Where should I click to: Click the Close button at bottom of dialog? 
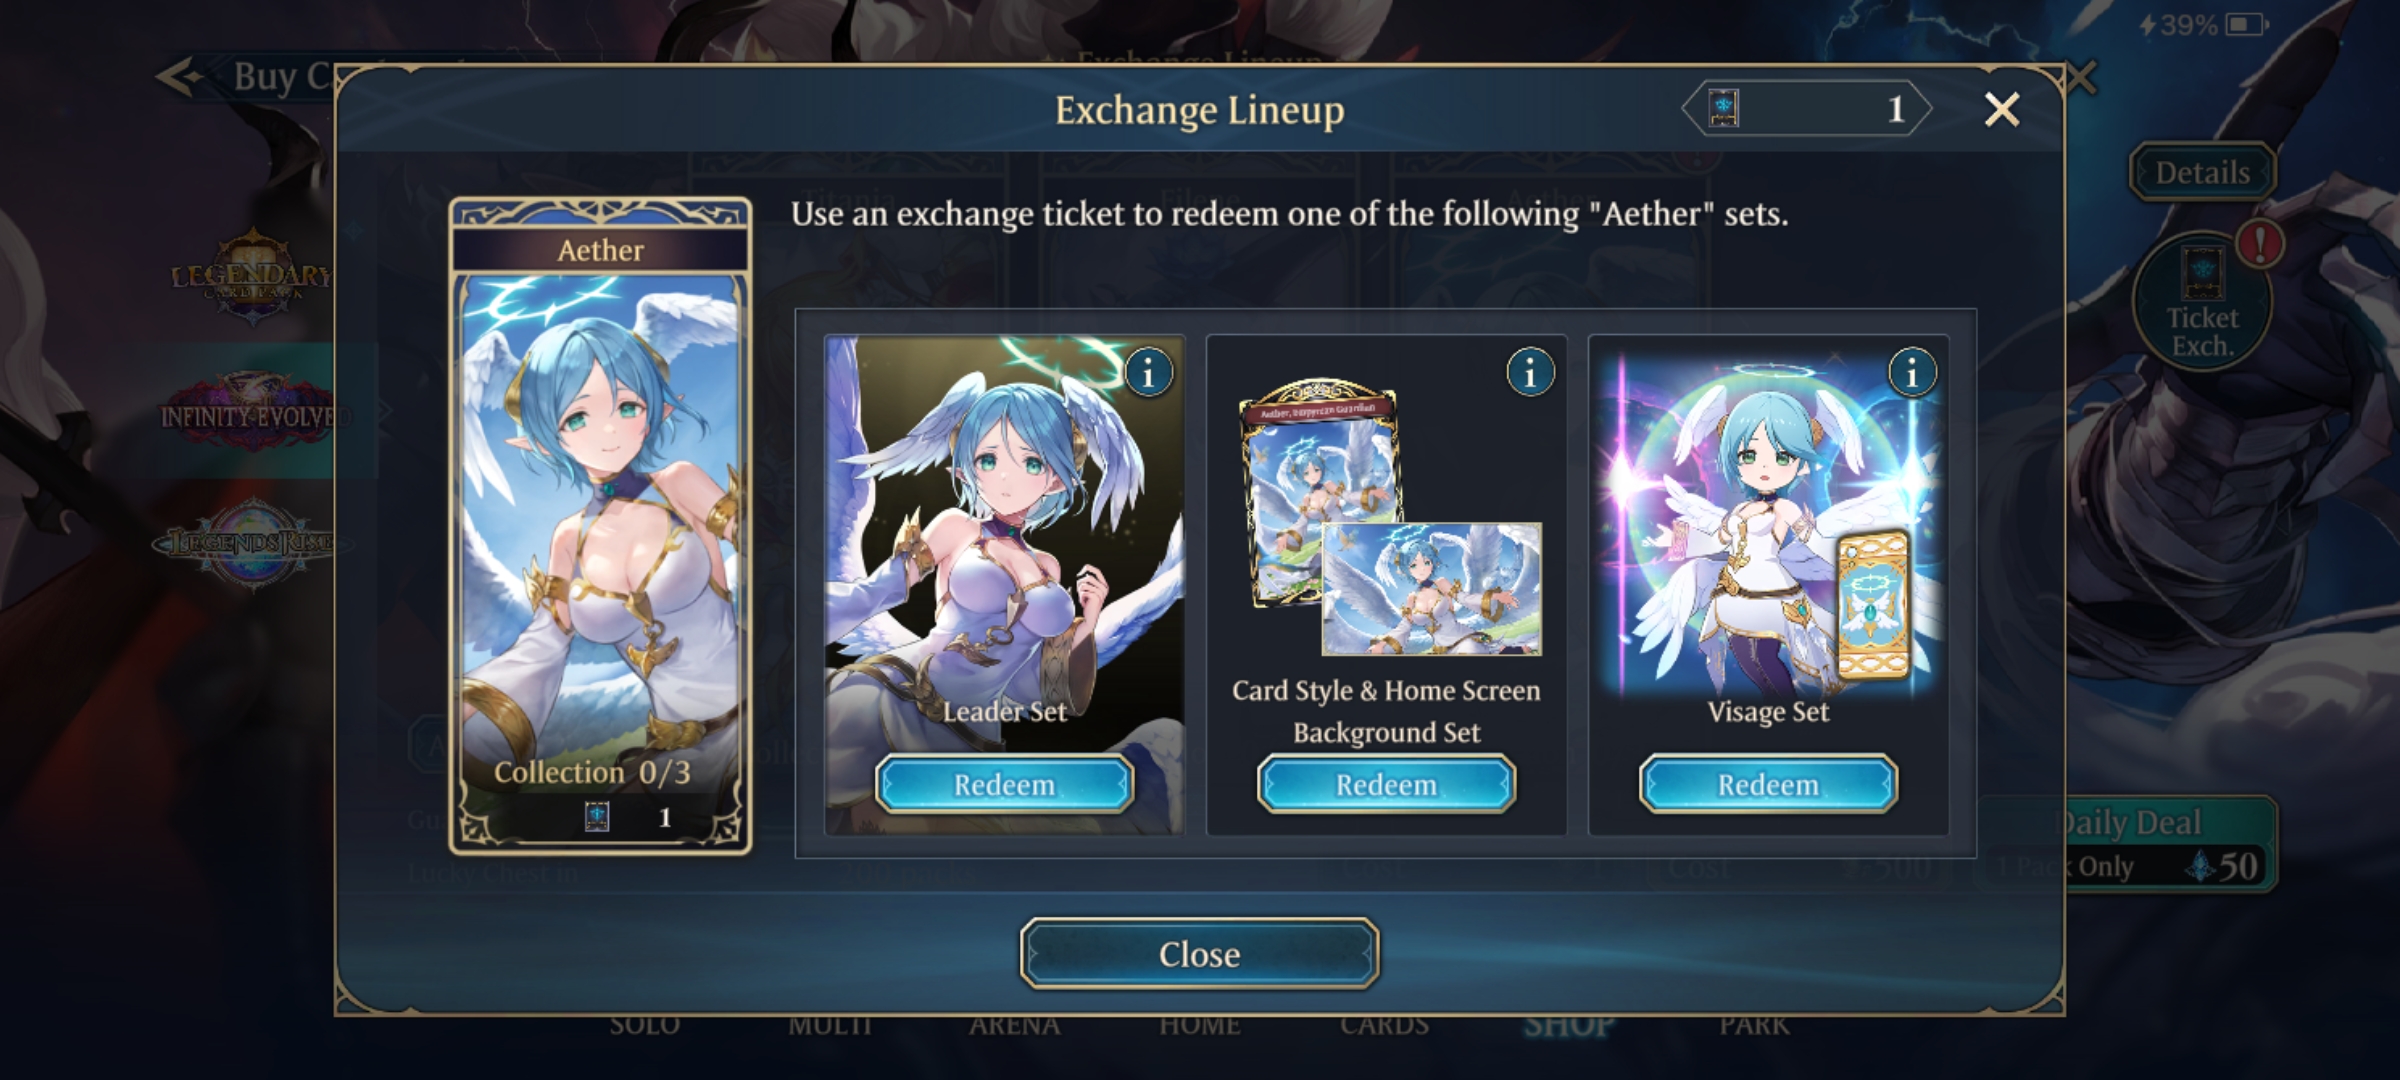click(1199, 953)
